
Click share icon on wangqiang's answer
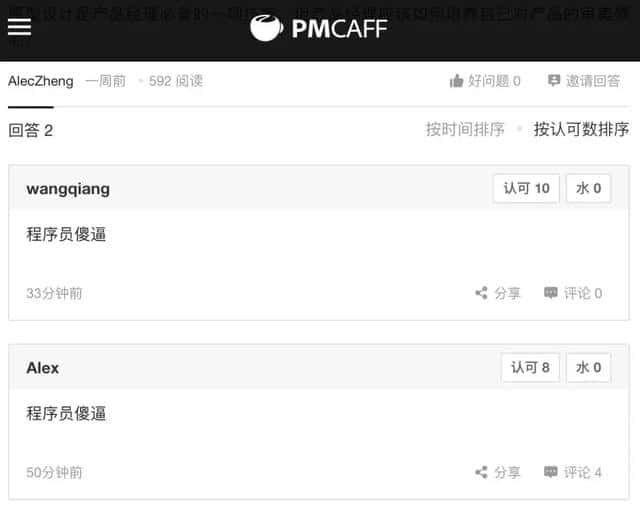[482, 293]
